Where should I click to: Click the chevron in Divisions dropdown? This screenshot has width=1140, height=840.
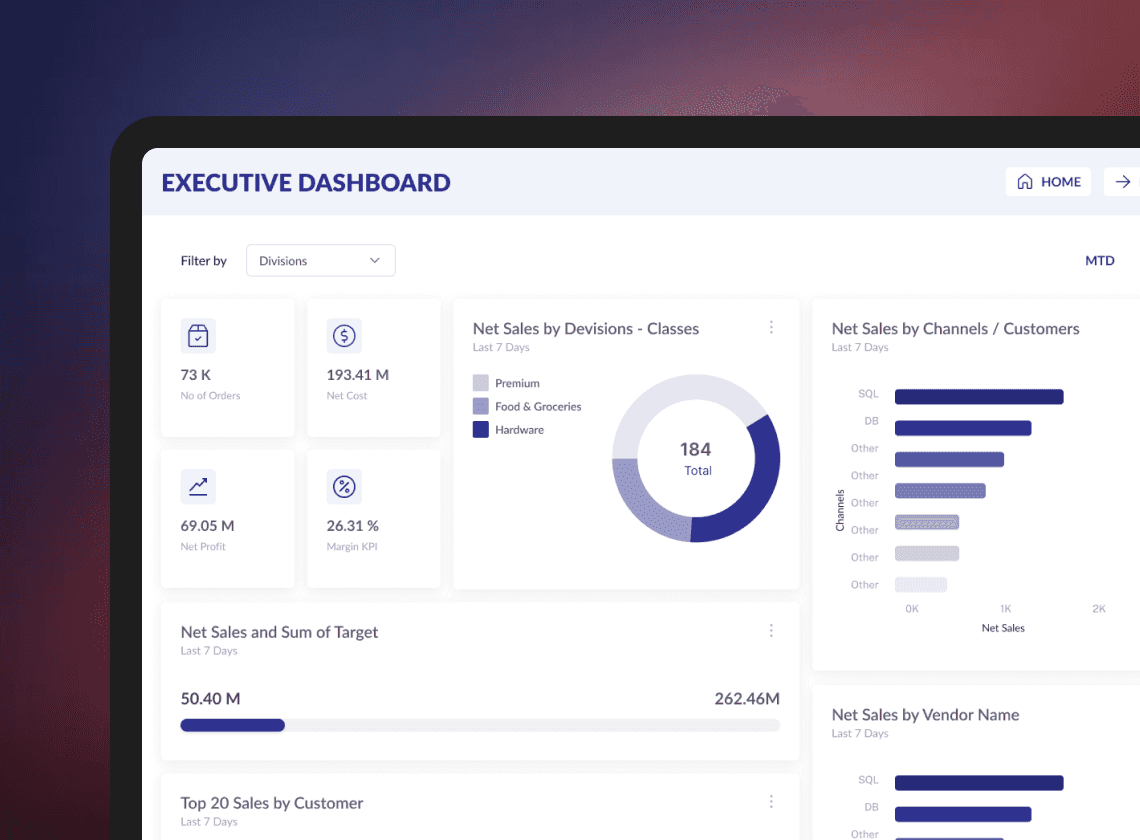pyautogui.click(x=374, y=260)
